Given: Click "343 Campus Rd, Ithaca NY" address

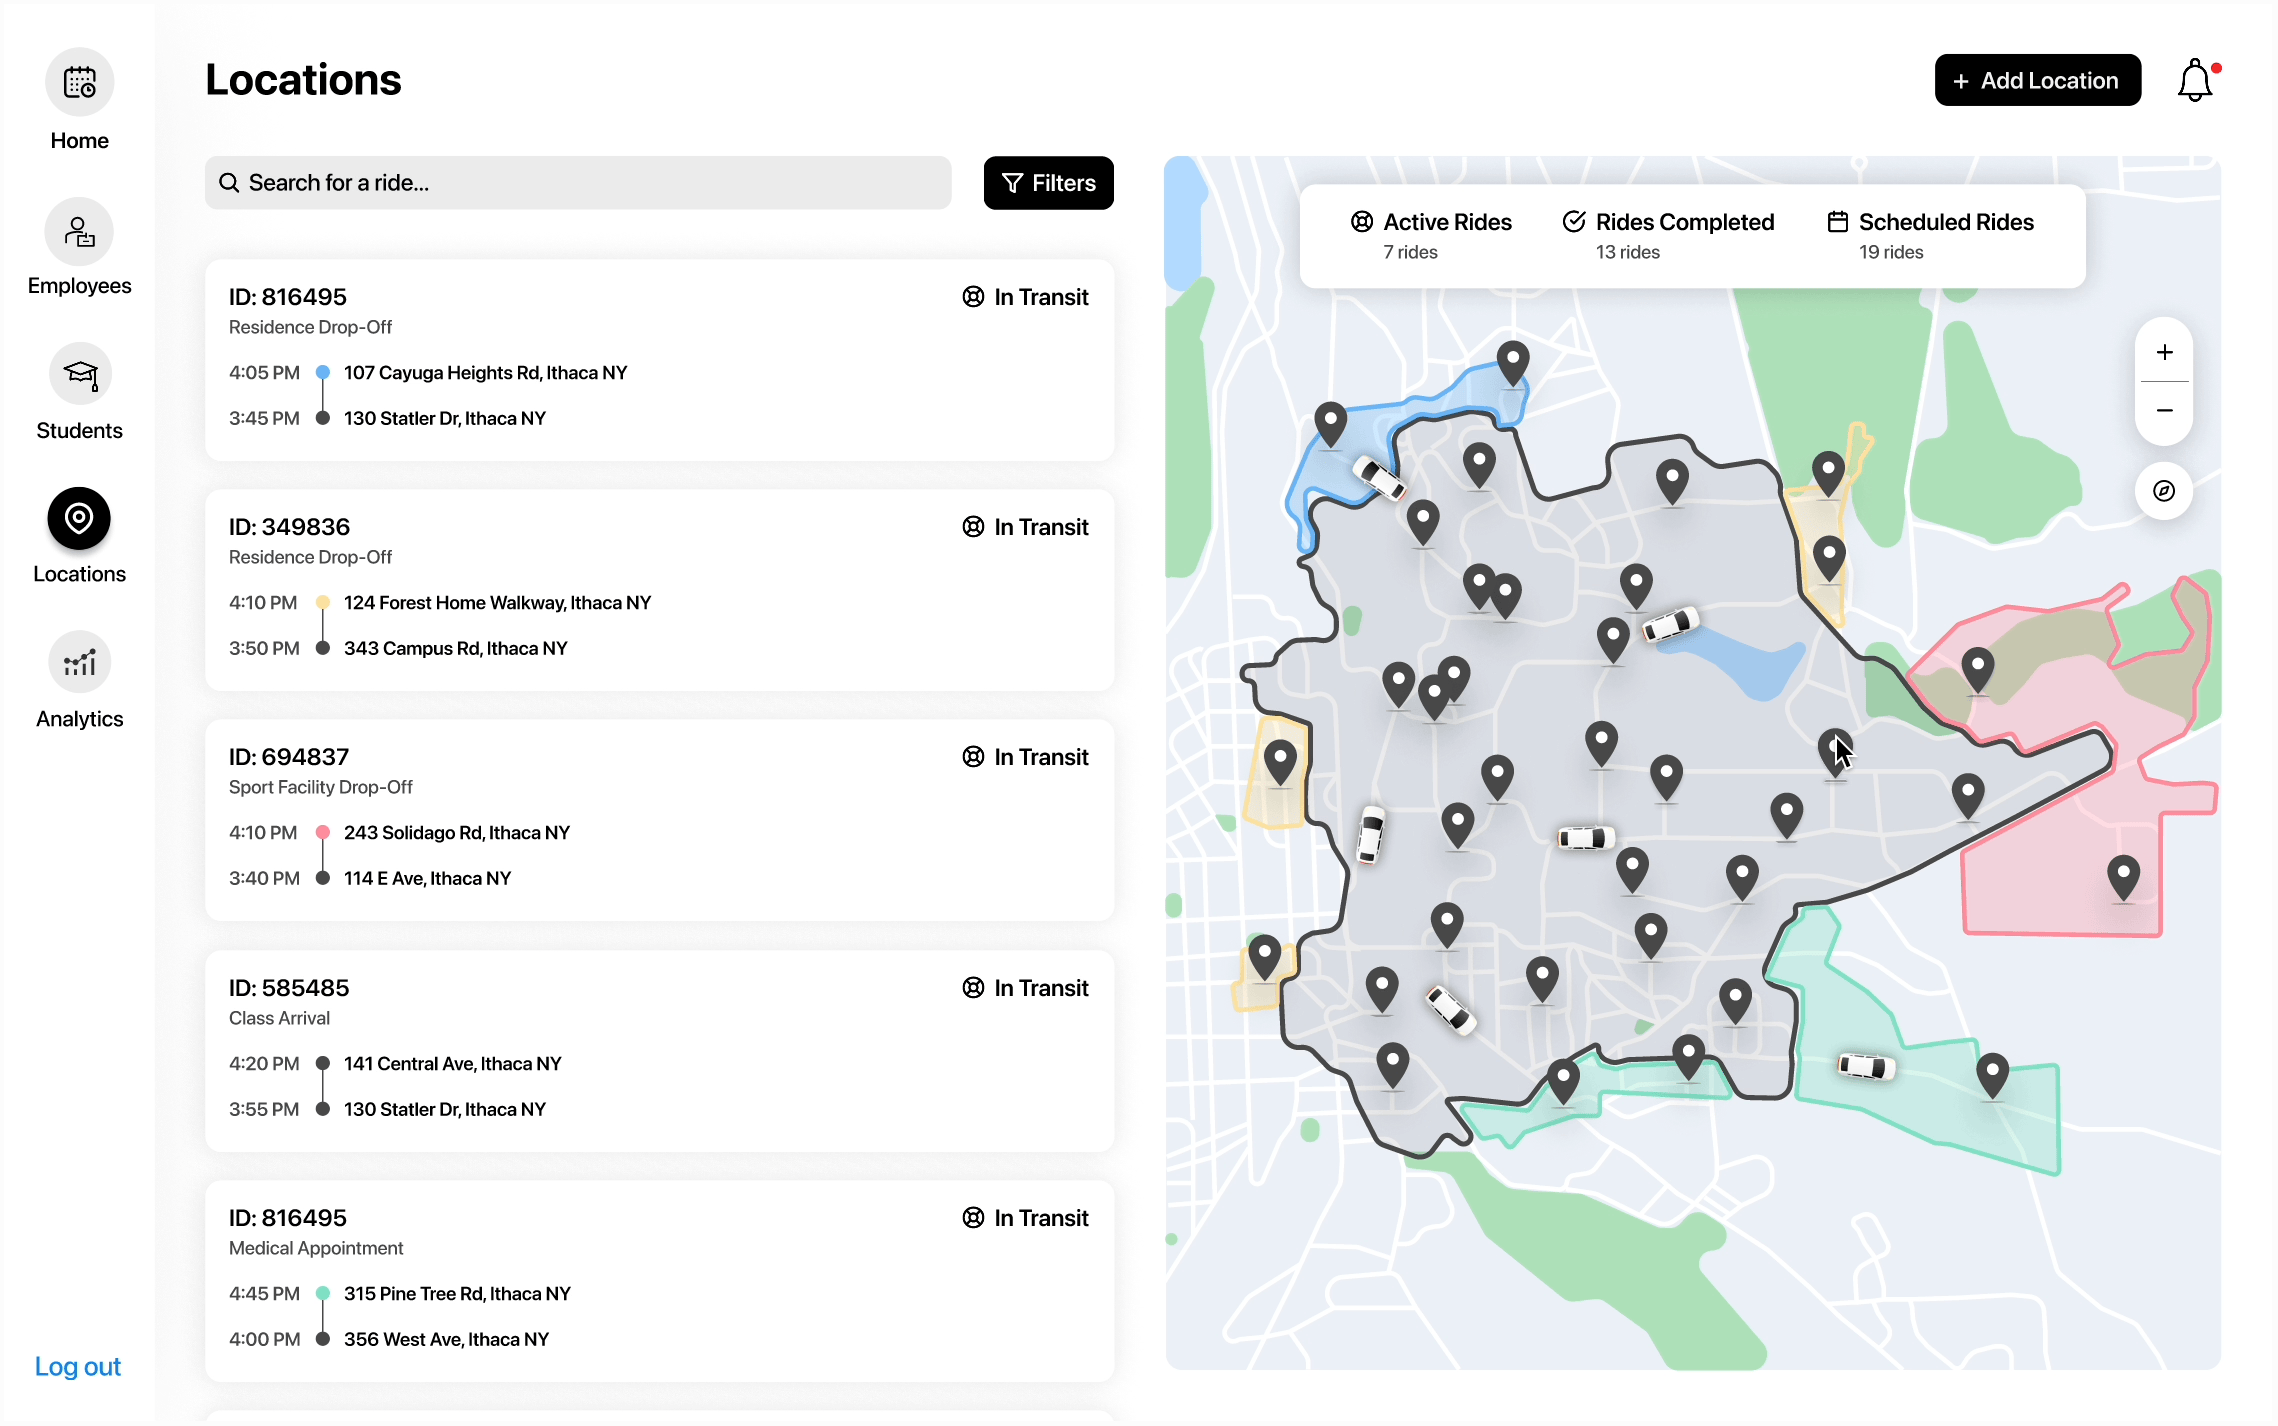Looking at the screenshot, I should 455,648.
